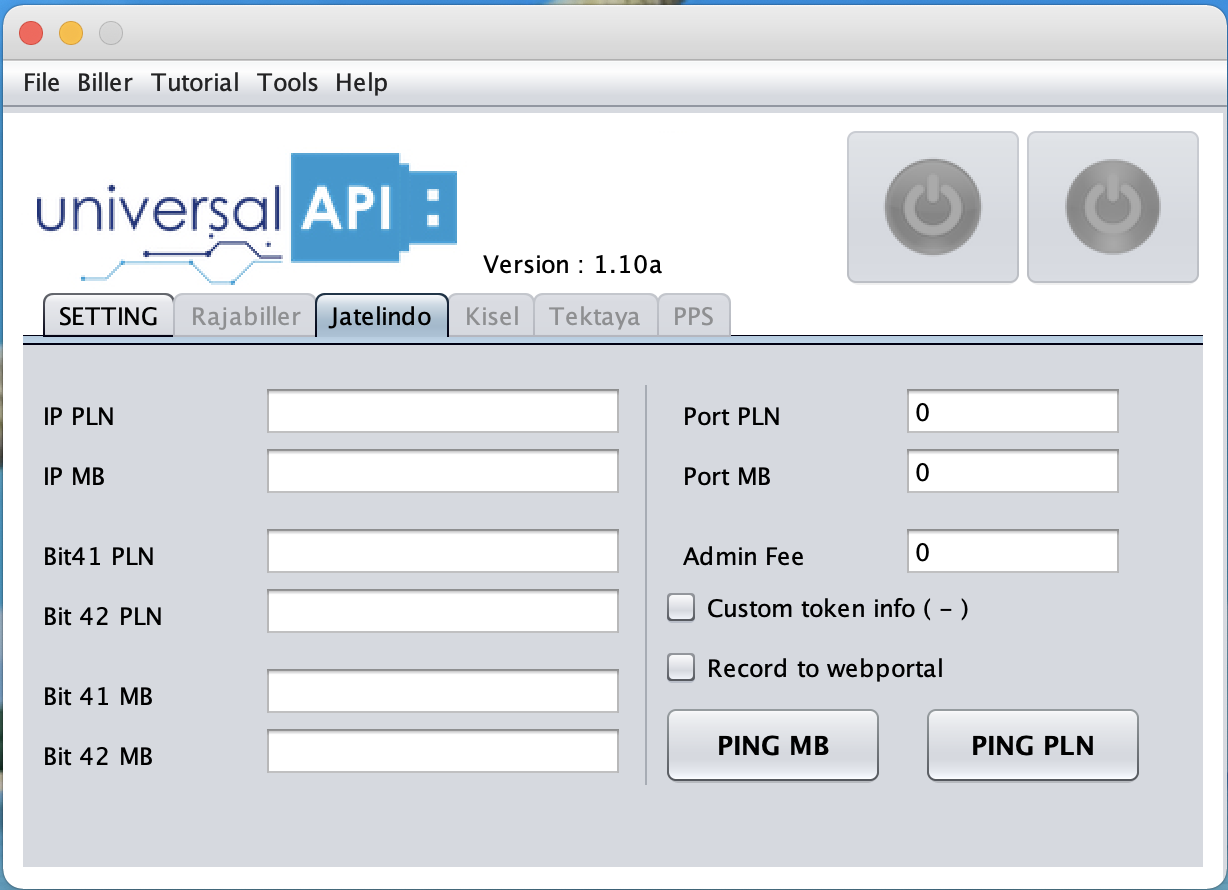Open the Biller menu
This screenshot has height=890, width=1228.
105,83
